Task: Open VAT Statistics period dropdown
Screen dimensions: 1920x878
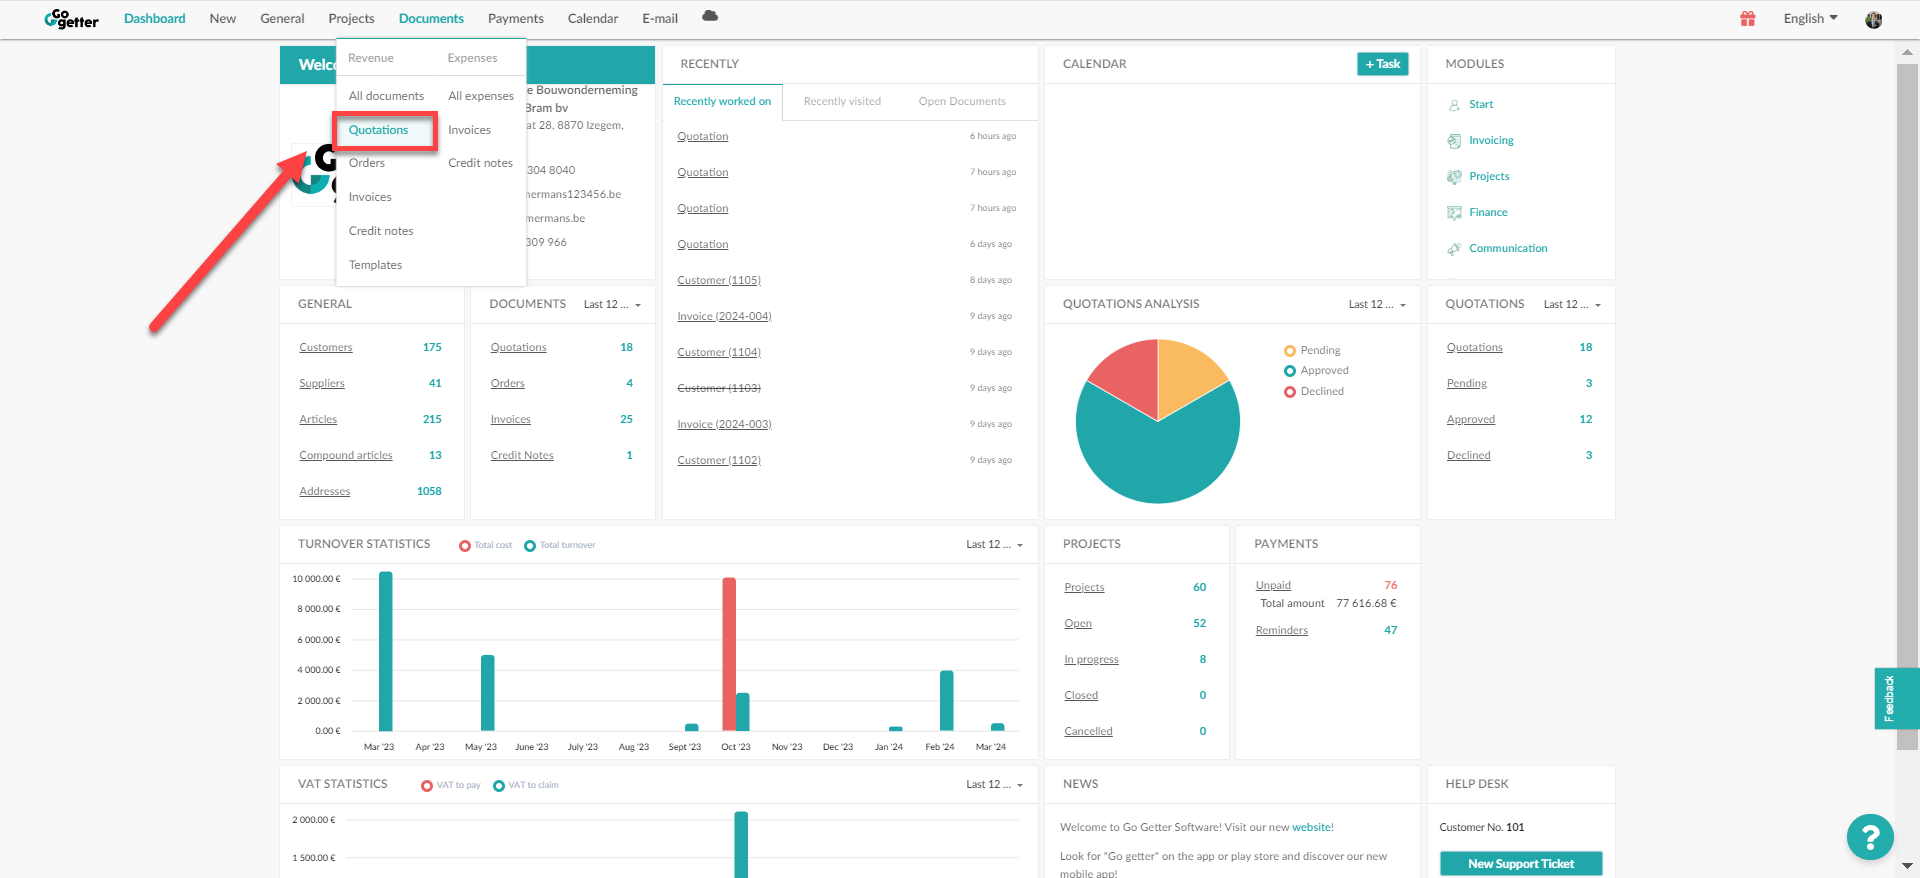Action: [994, 784]
